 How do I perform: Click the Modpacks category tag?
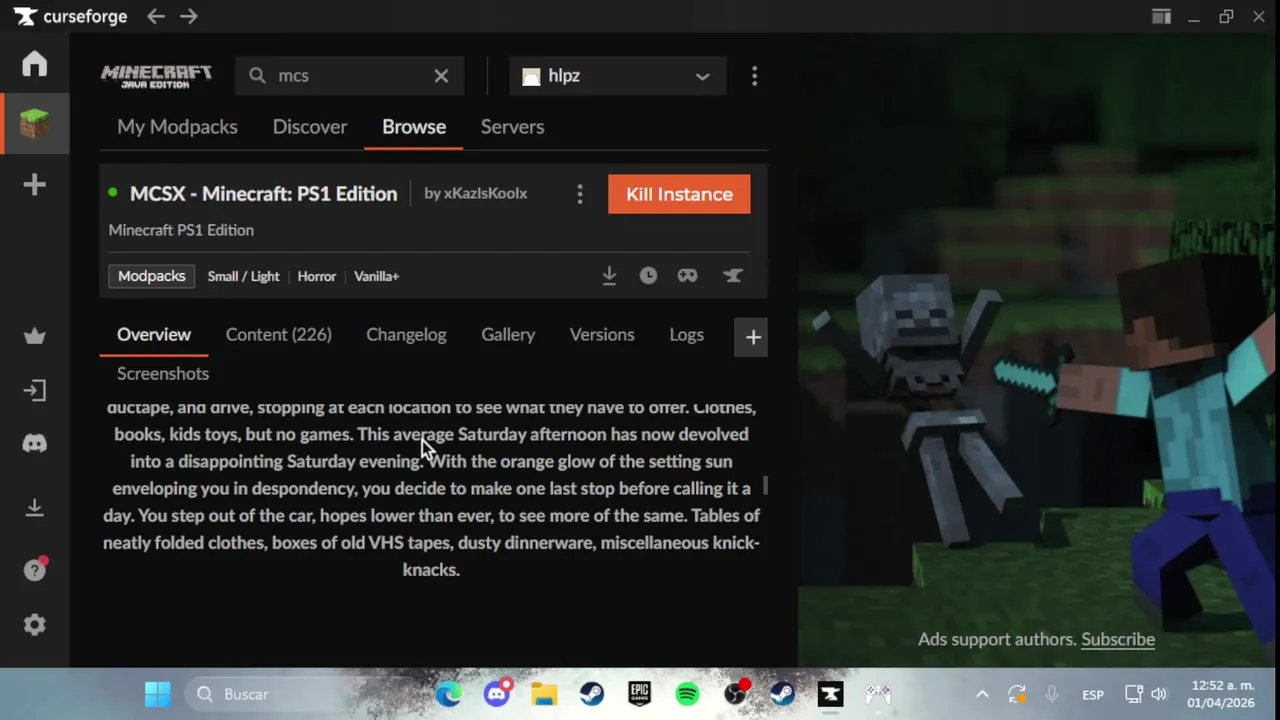[152, 276]
